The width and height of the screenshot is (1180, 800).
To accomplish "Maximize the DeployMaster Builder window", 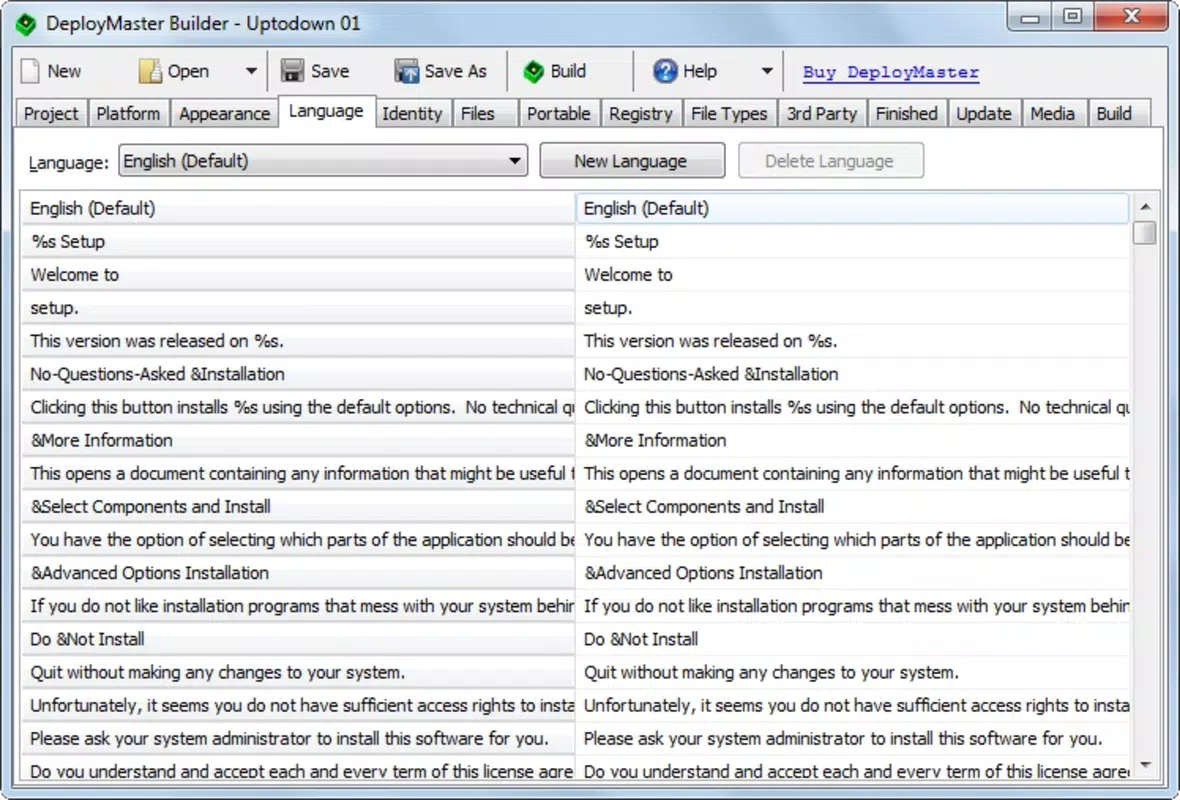I will (x=1072, y=17).
